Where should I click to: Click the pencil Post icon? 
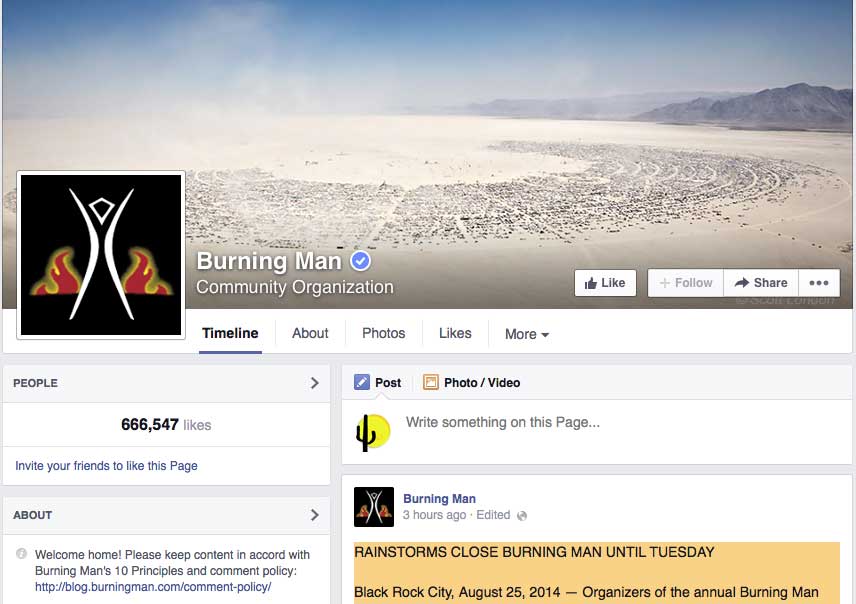(361, 382)
